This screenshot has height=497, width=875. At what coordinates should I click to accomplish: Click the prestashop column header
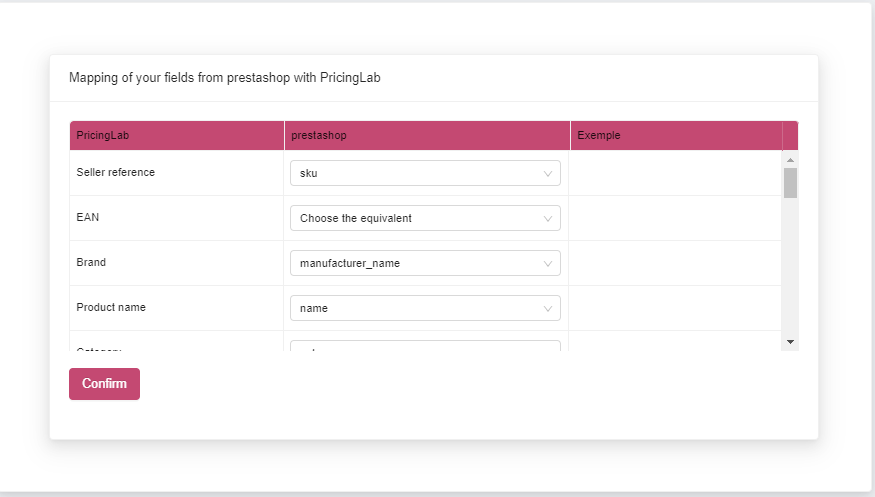(x=319, y=136)
